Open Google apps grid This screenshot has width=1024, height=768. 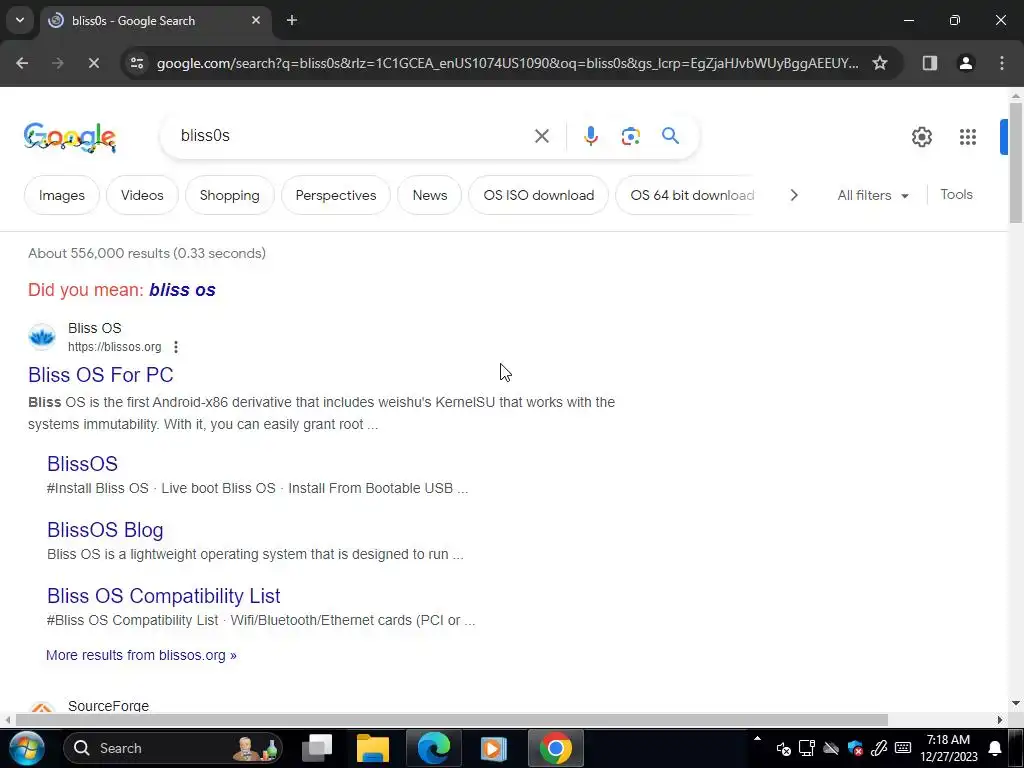tap(967, 136)
